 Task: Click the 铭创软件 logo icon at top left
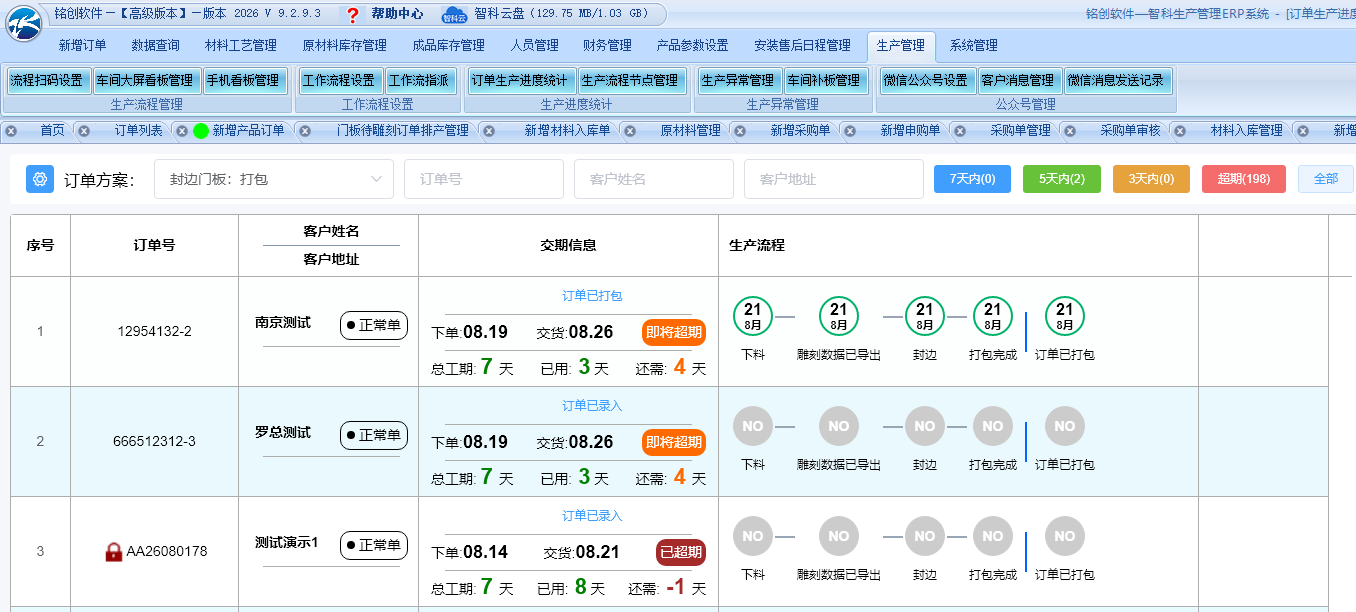click(24, 23)
